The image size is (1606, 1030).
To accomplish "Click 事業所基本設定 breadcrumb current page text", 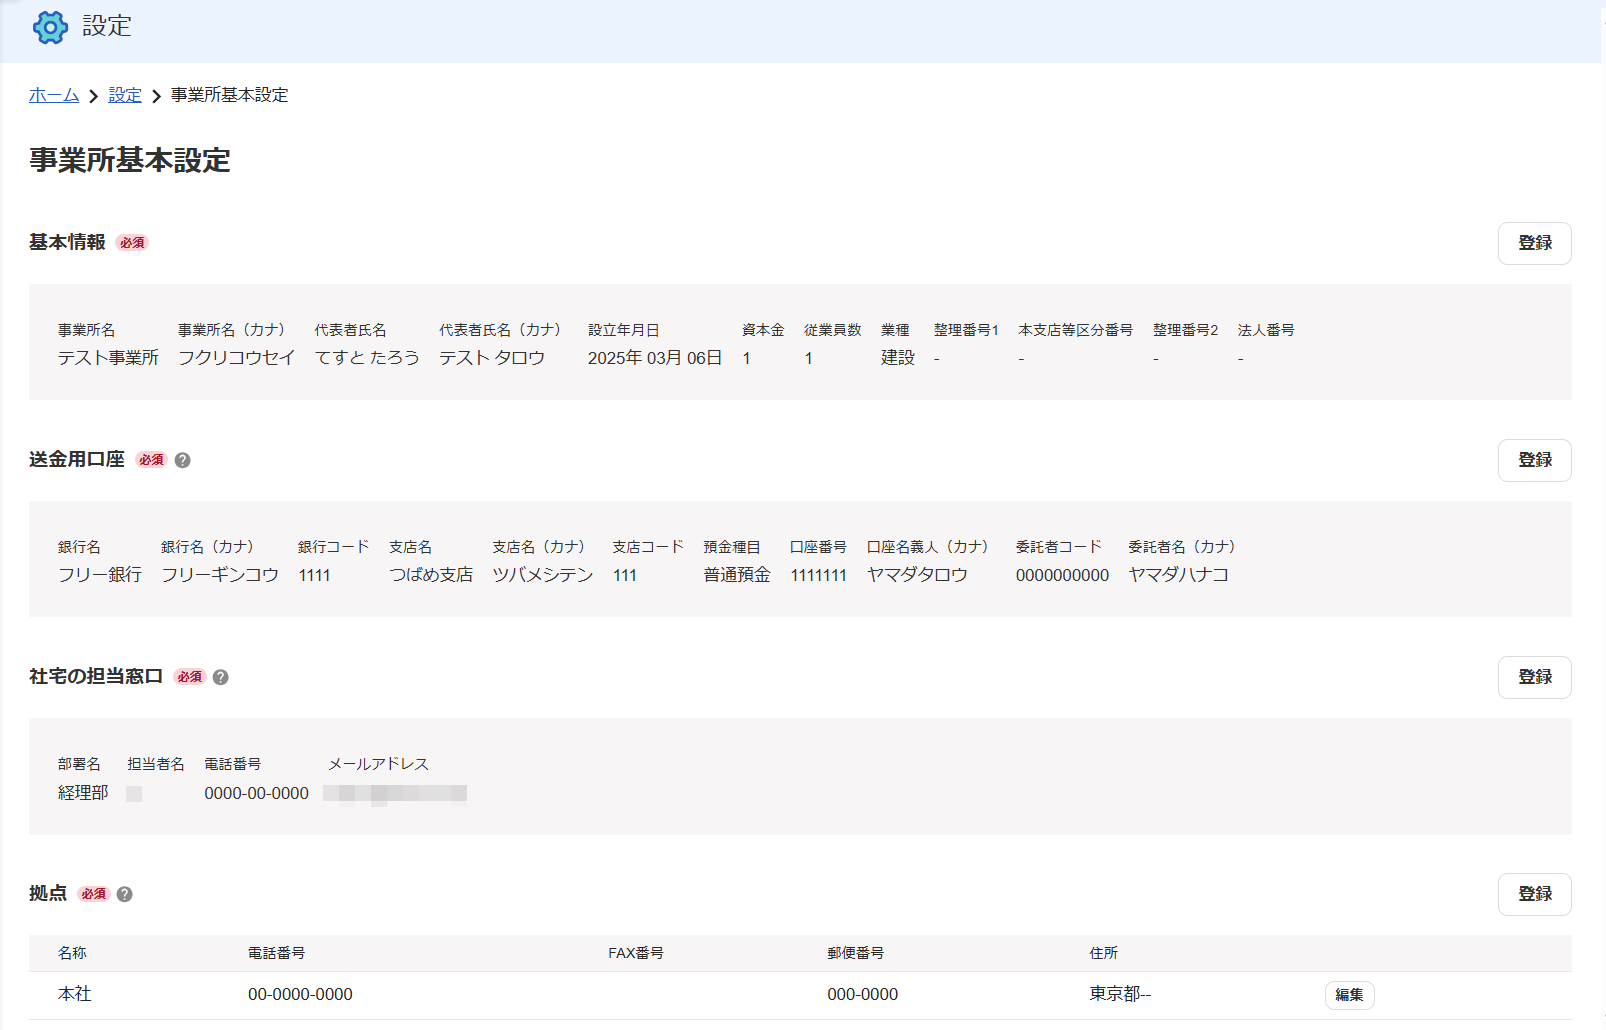I will click(x=229, y=95).
